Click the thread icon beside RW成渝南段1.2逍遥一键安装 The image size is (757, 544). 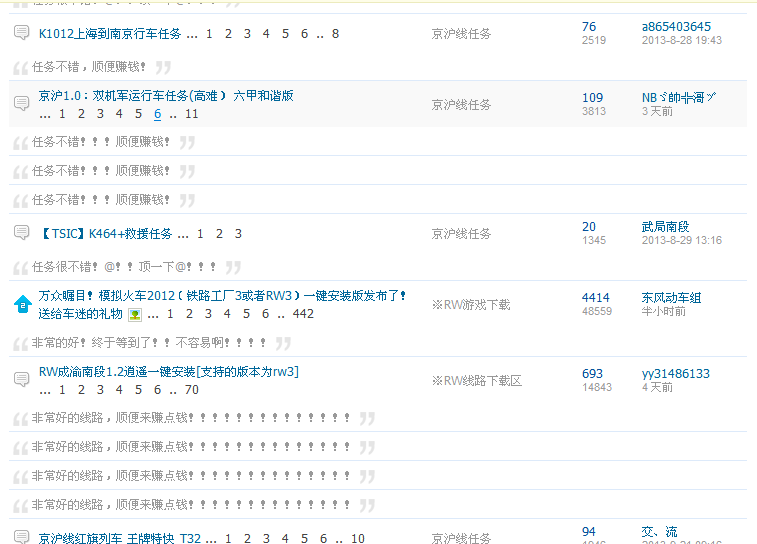21,379
